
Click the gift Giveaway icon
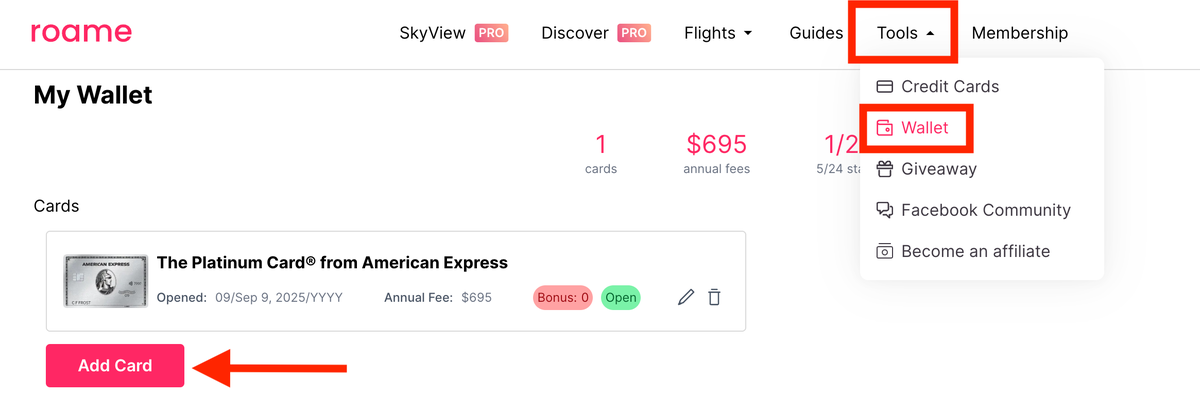click(x=884, y=169)
